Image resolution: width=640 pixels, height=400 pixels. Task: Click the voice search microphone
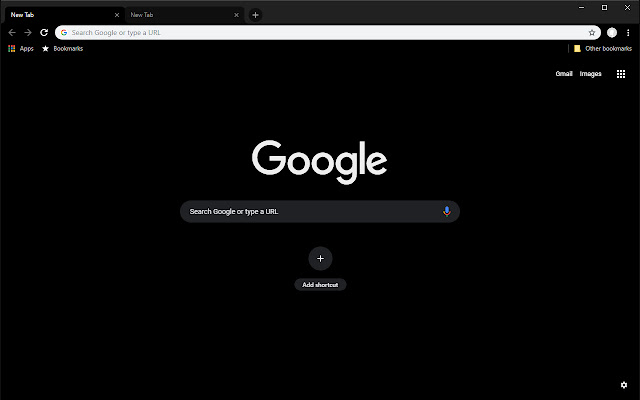tap(447, 211)
